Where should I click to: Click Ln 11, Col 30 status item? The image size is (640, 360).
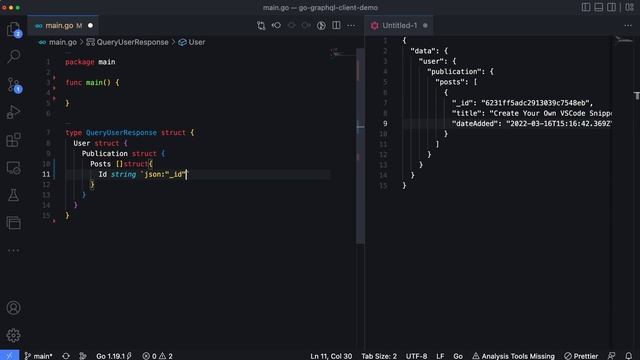point(331,356)
